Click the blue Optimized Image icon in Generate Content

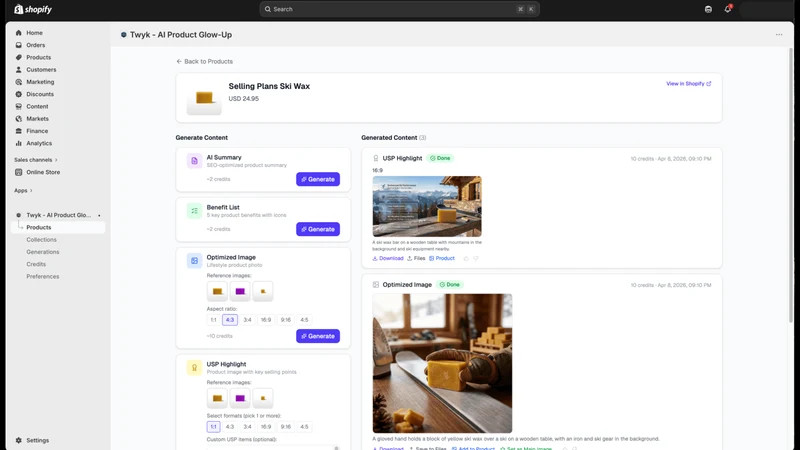194,261
